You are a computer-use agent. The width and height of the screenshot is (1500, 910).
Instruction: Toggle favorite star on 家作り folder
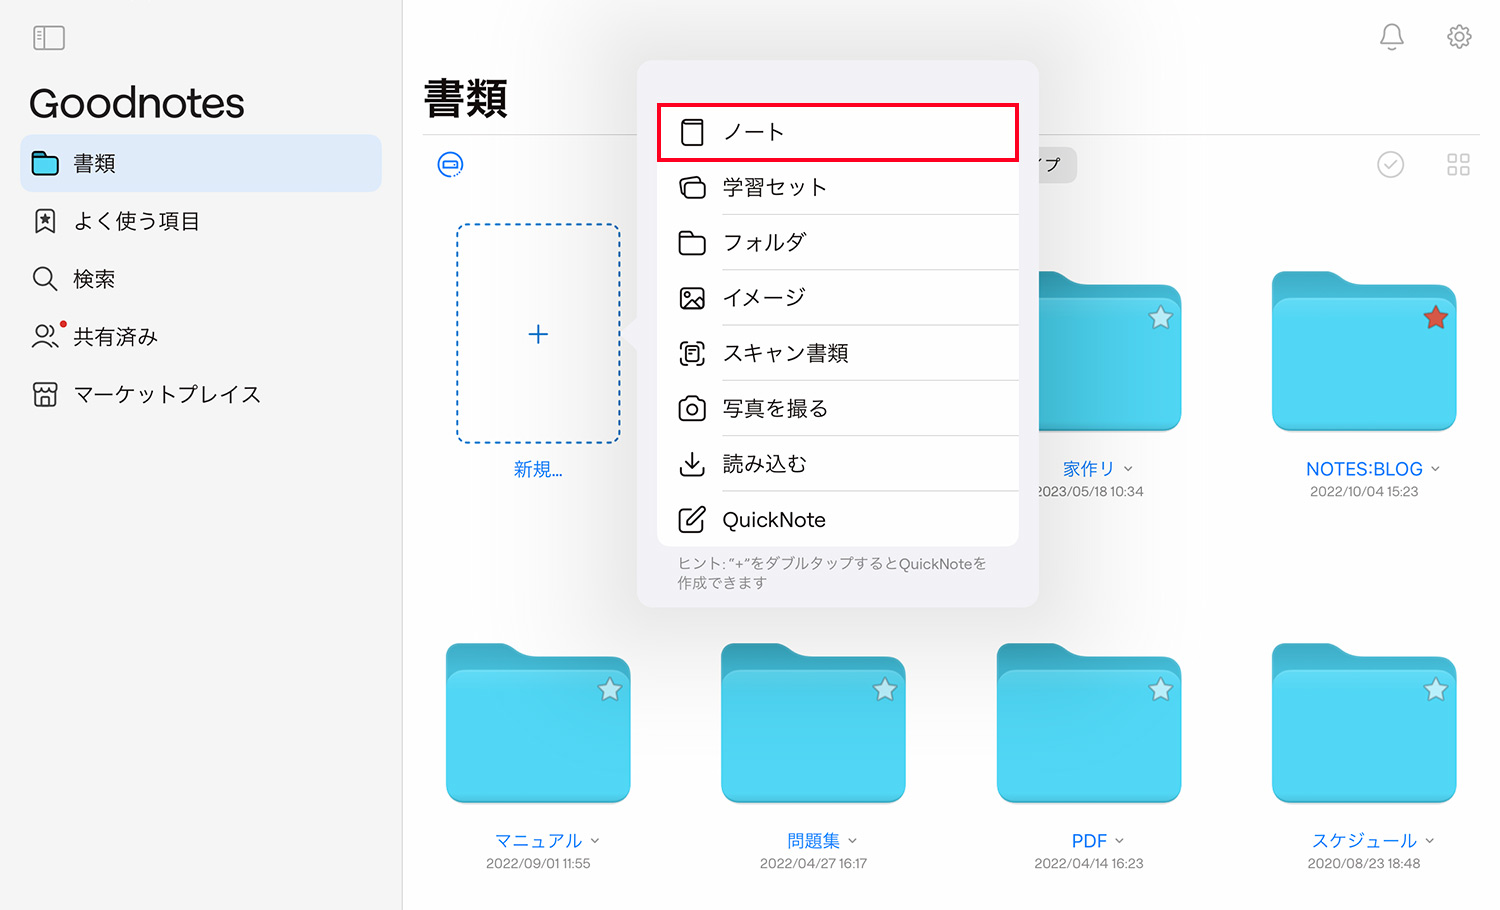coord(1160,318)
